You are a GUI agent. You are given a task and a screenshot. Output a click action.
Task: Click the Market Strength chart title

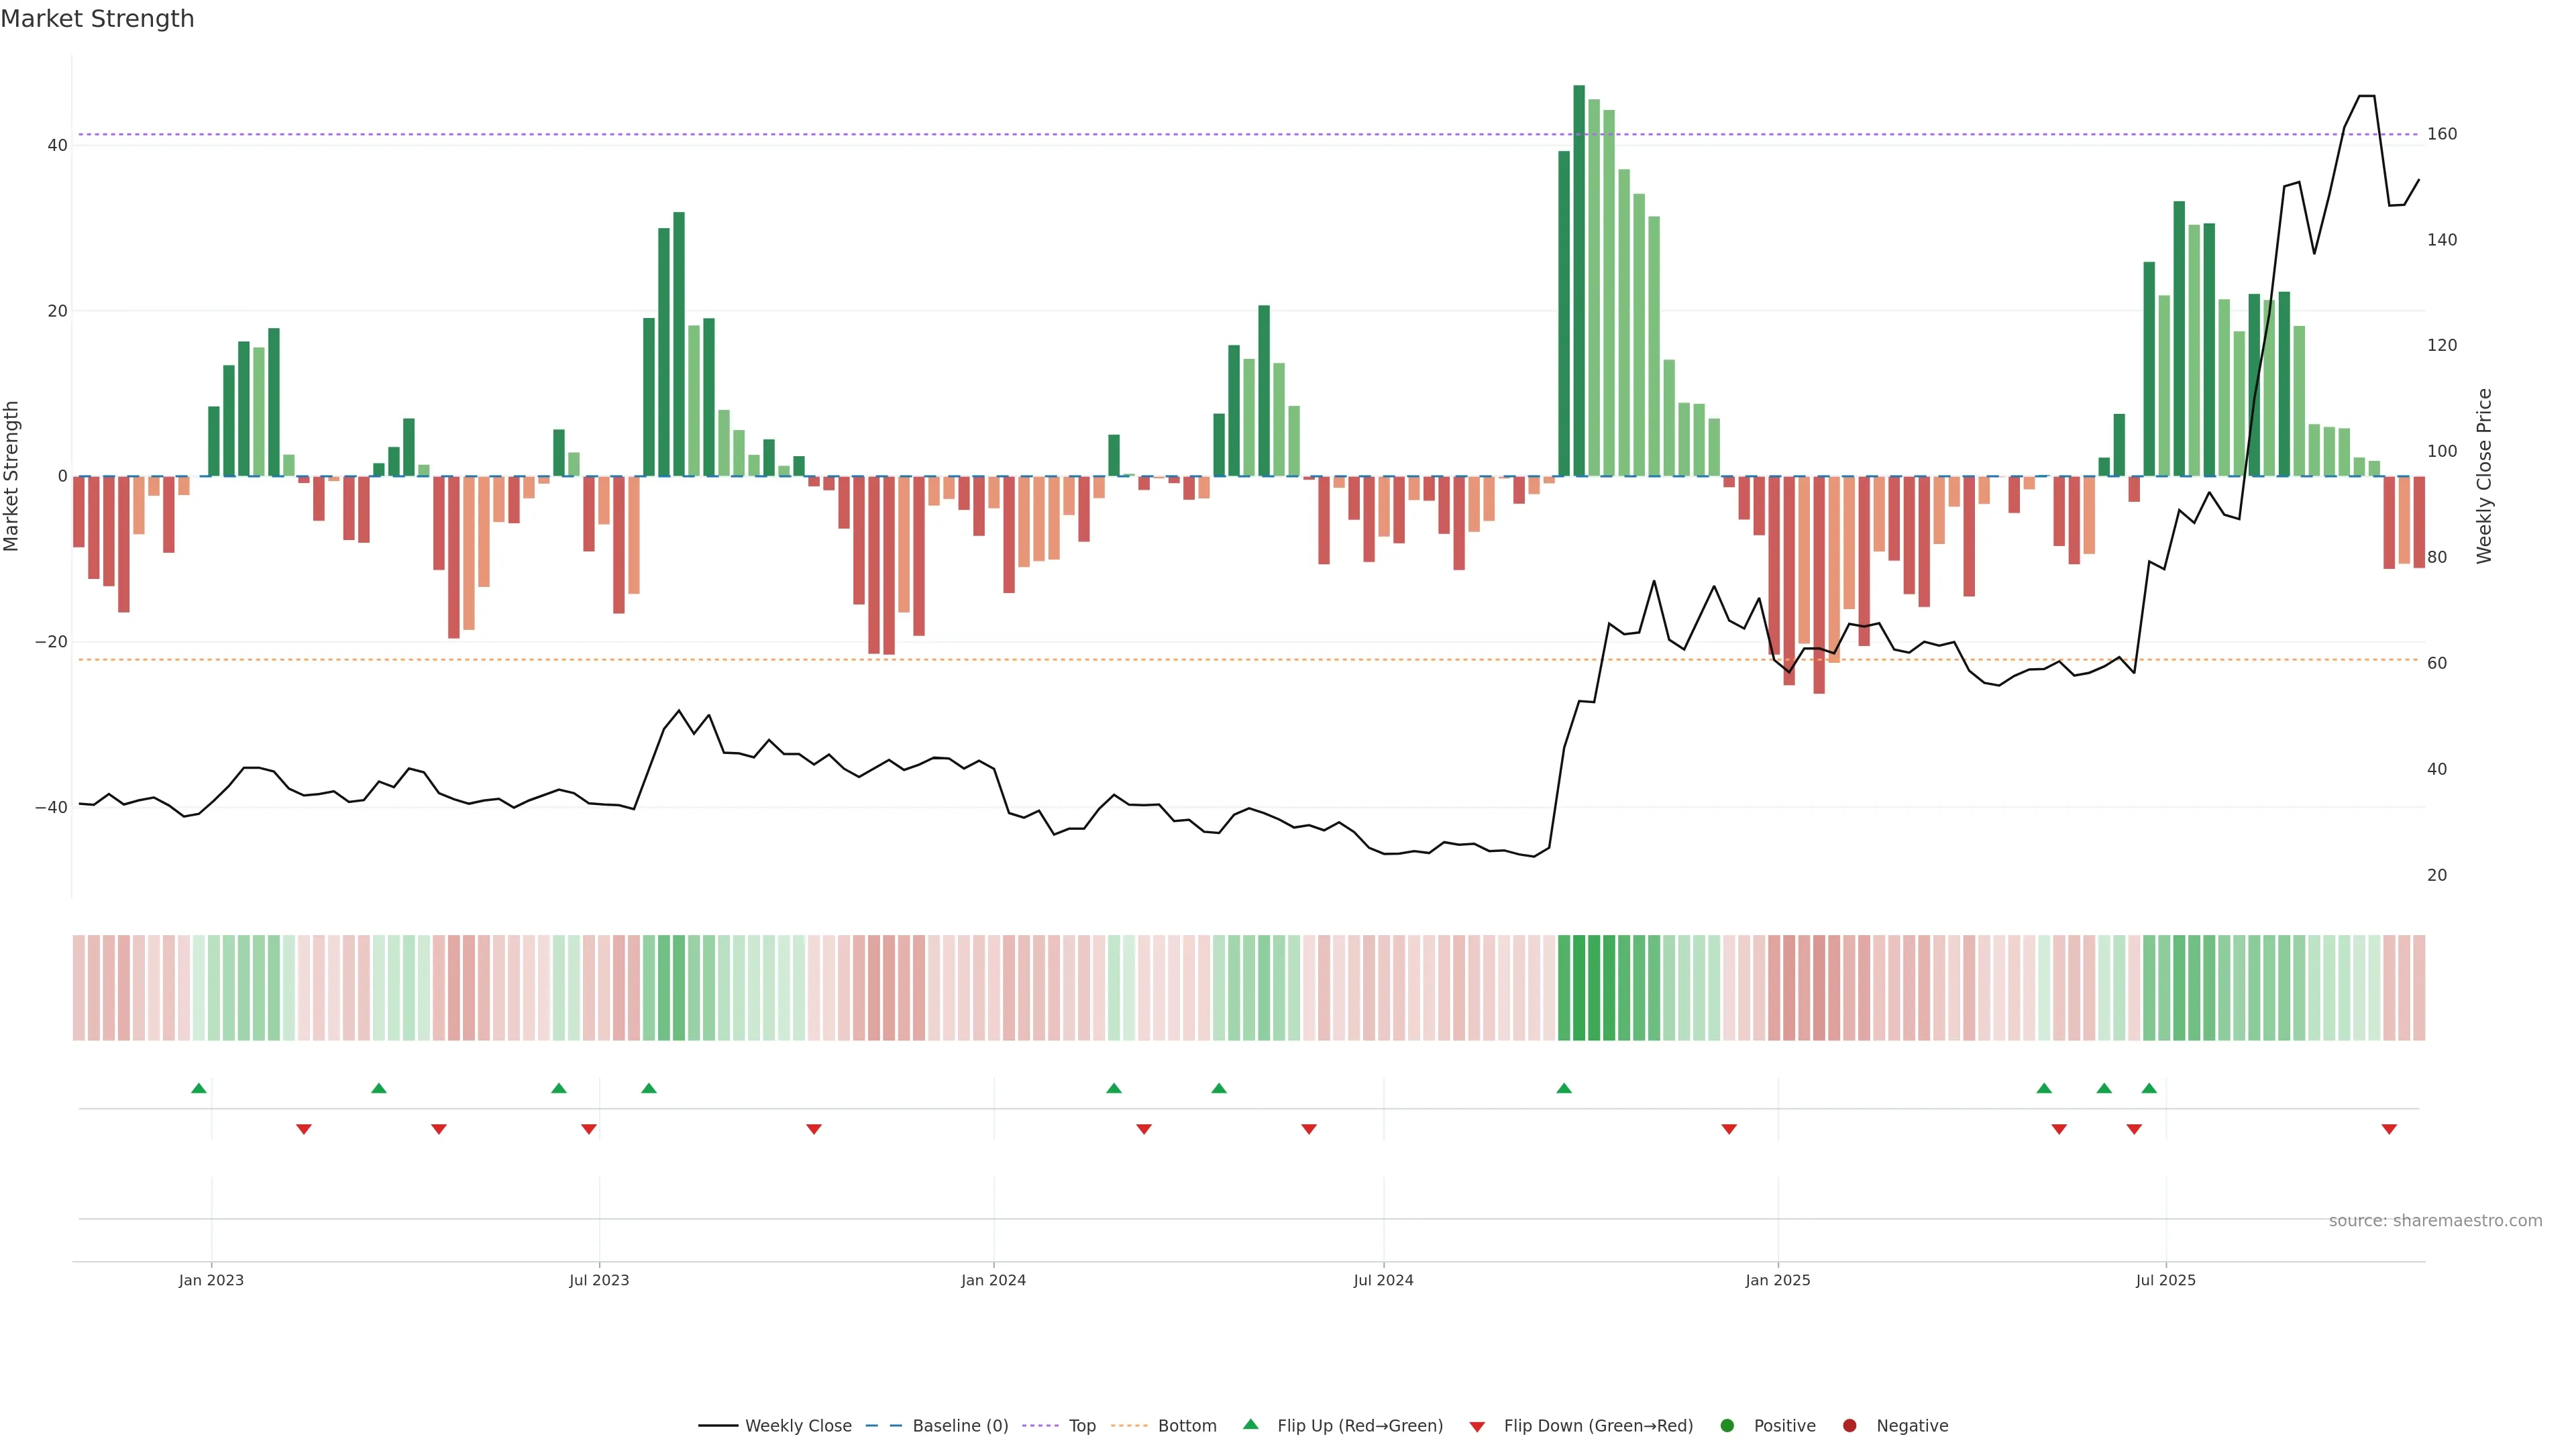97,19
